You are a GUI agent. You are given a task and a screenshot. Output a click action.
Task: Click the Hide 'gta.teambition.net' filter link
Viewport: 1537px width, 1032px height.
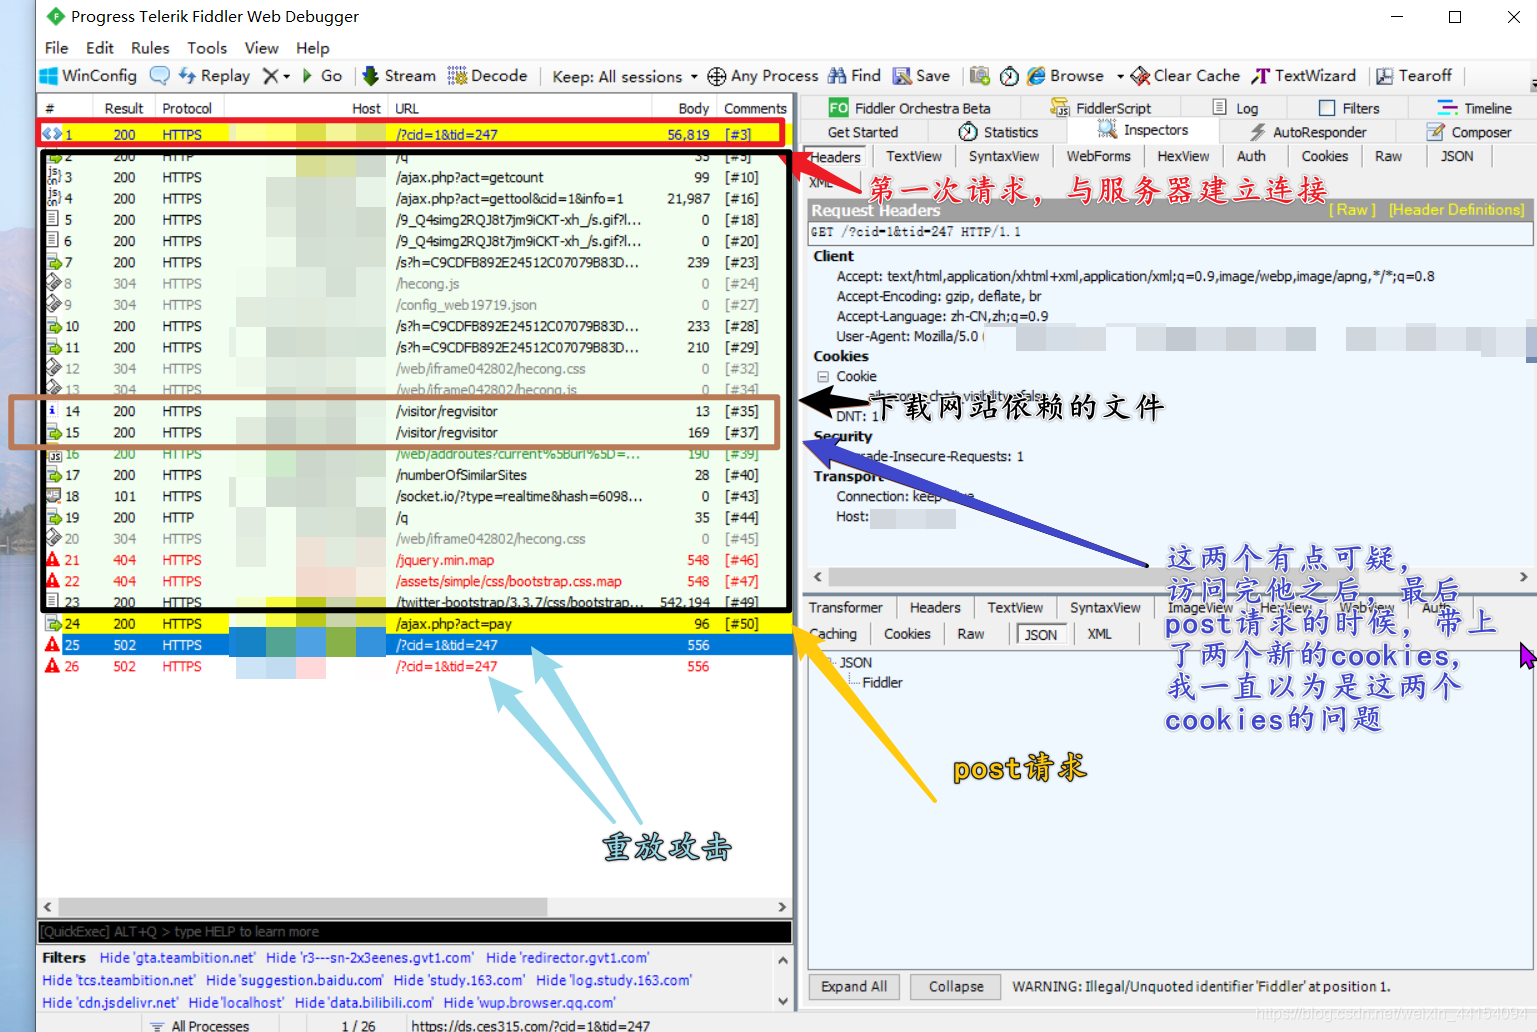click(x=177, y=958)
